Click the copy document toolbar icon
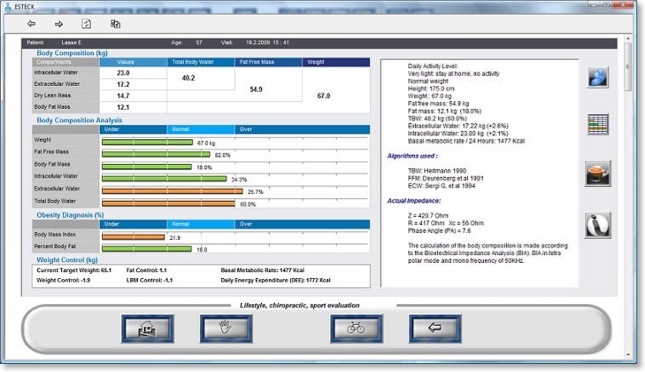This screenshot has width=645, height=372. [115, 24]
